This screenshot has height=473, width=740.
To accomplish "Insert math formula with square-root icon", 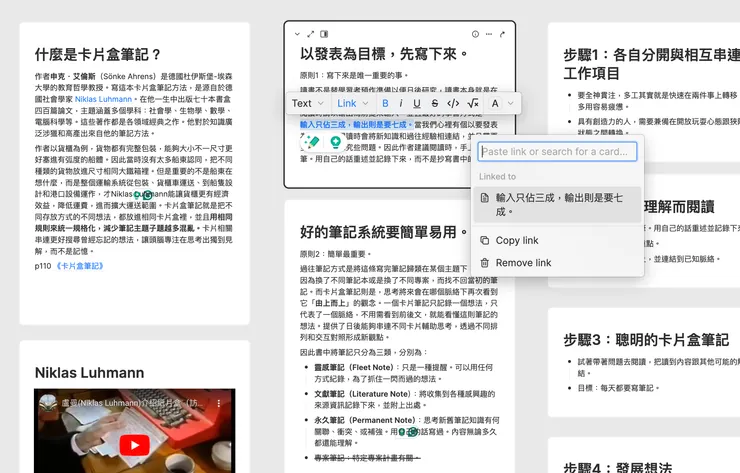I will (473, 103).
